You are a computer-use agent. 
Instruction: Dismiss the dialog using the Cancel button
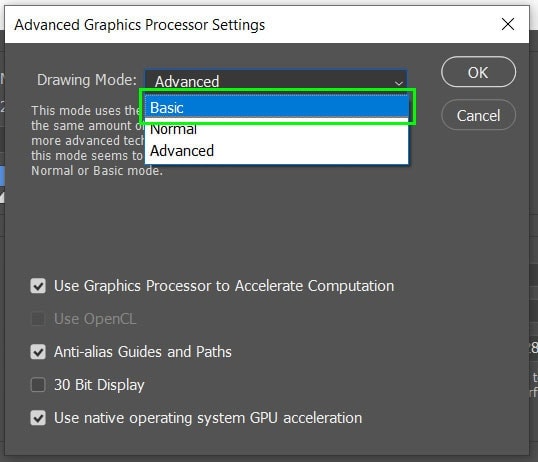pyautogui.click(x=478, y=115)
